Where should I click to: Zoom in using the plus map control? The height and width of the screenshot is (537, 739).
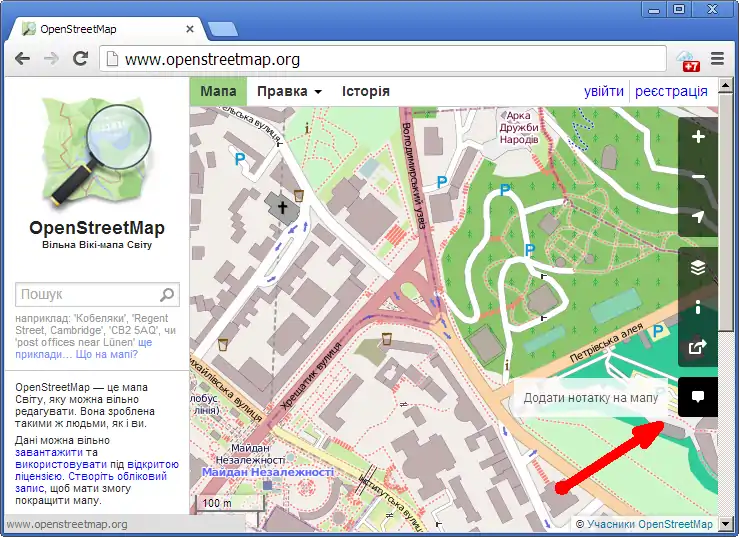click(x=698, y=137)
